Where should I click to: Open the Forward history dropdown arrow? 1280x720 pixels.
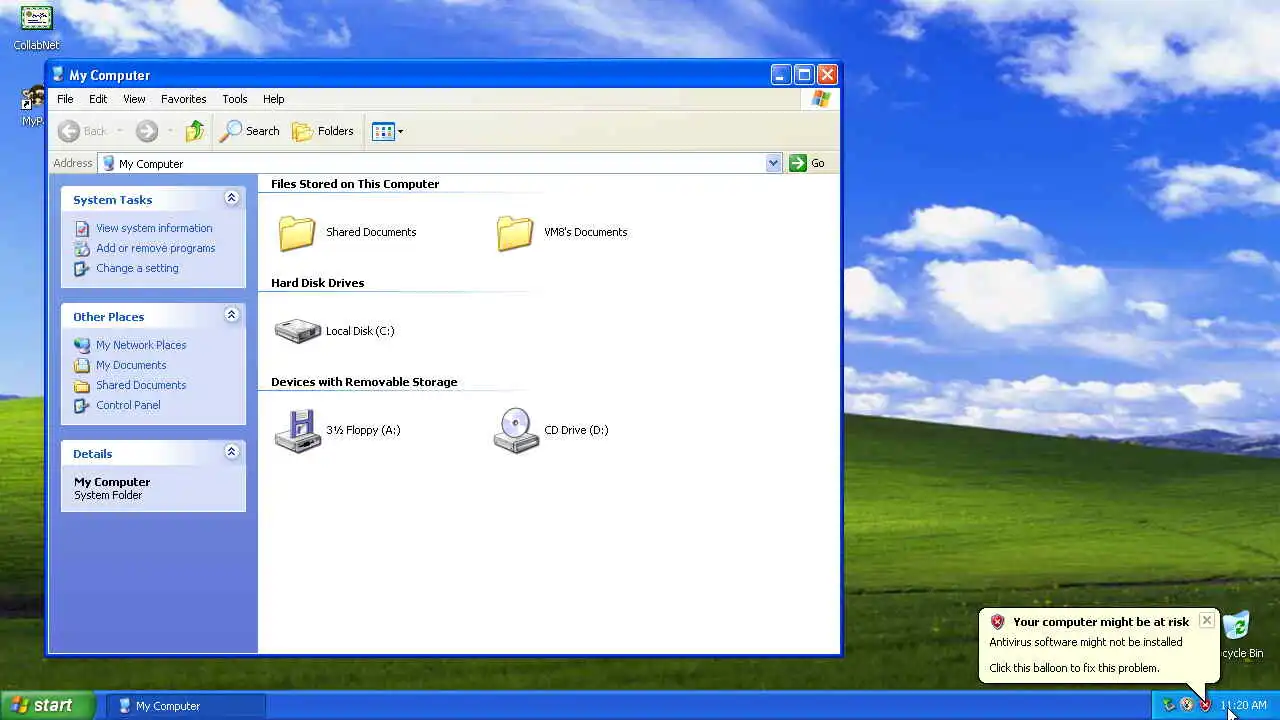tap(170, 131)
